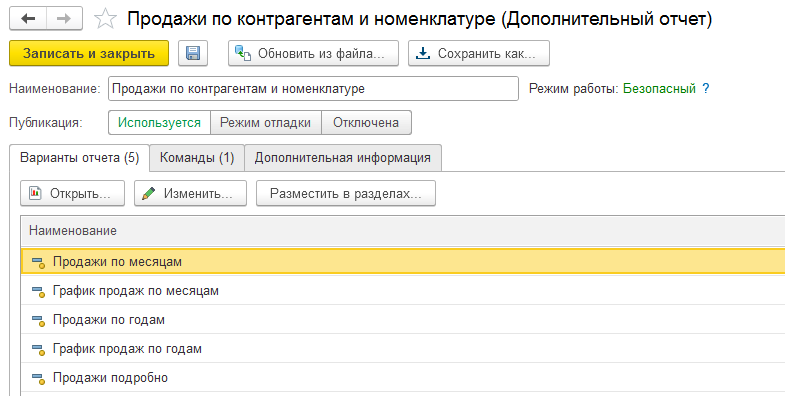Click Сохранить как button
786x396 pixels.
point(479,53)
